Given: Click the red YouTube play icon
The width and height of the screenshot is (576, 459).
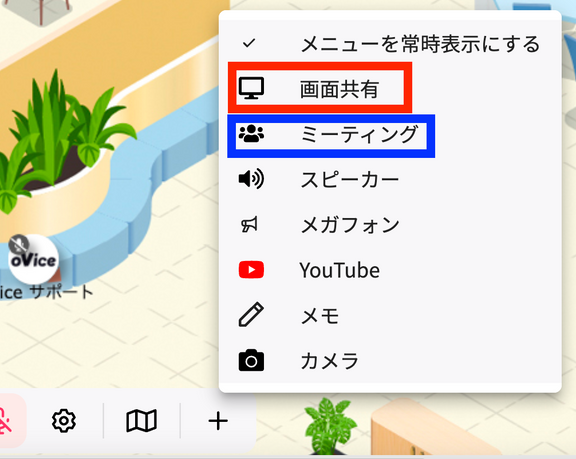Looking at the screenshot, I should 251,270.
